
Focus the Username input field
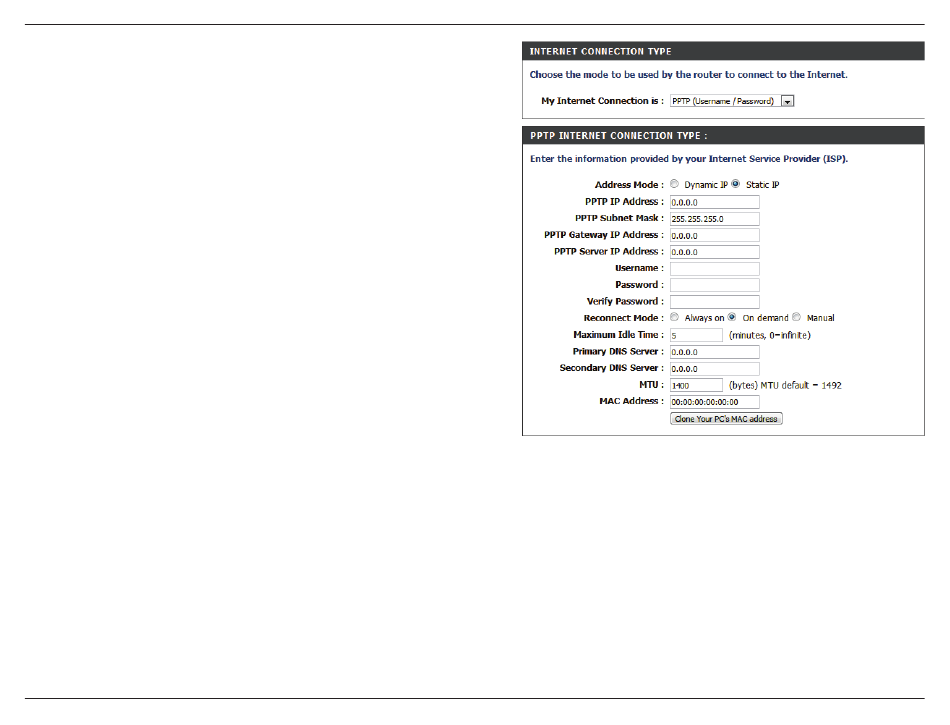(714, 269)
